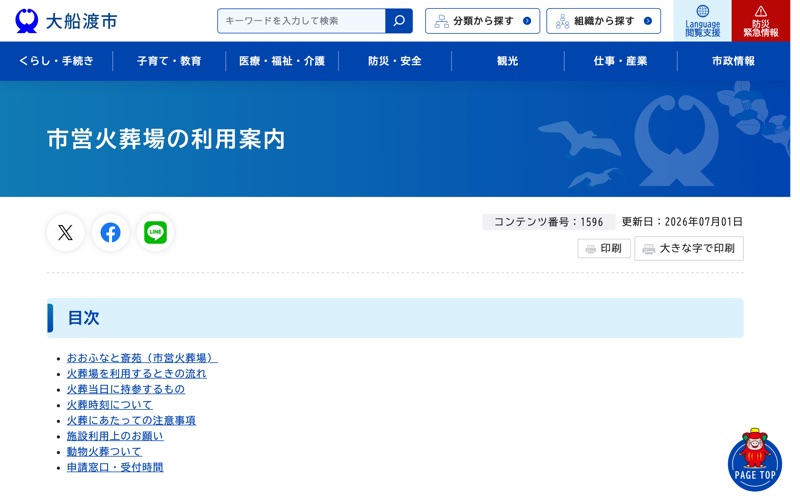
Task: Open 医療・福祉・介護 menu
Action: 282,61
